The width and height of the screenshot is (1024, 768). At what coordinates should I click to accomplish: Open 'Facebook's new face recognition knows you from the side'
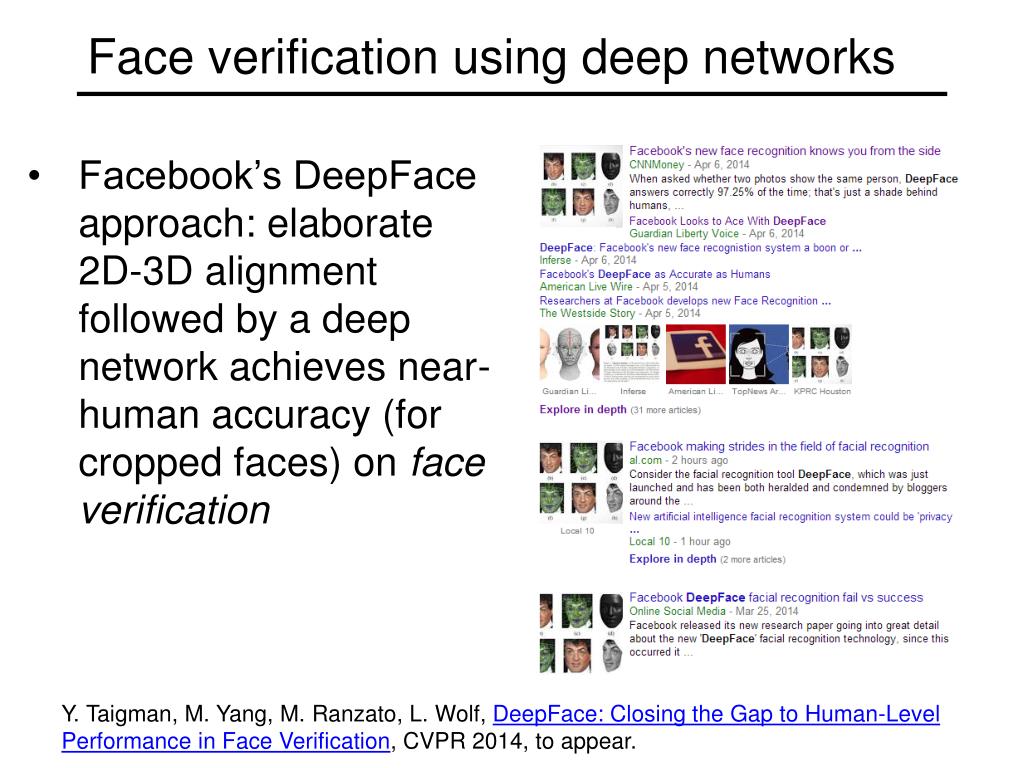(x=784, y=151)
